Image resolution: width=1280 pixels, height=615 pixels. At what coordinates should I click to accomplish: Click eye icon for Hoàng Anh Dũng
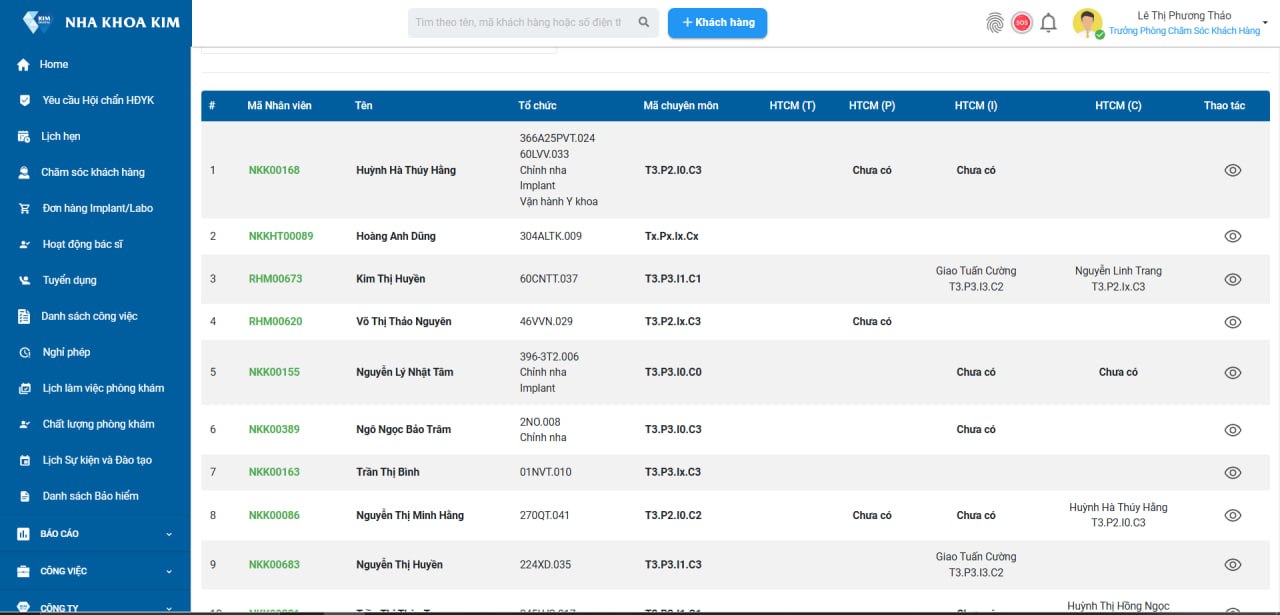(x=1232, y=236)
